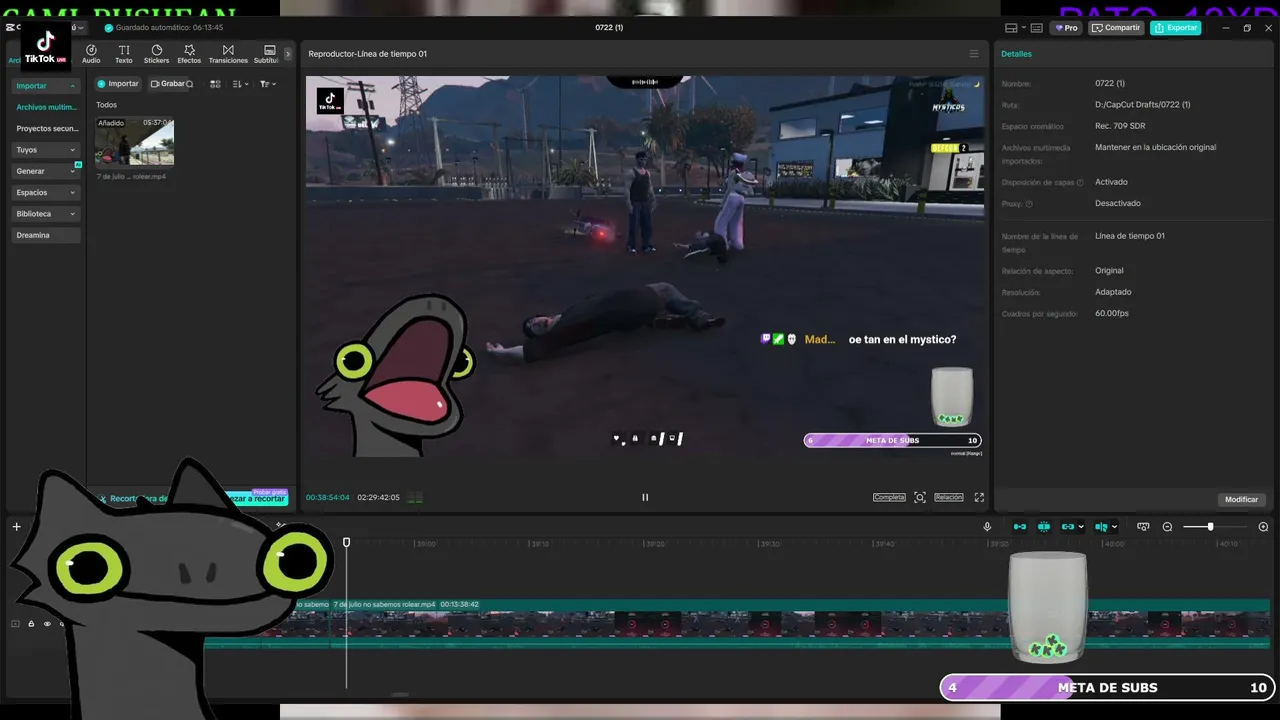
Task: Toggle timeline preview axis
Action: tap(1101, 527)
